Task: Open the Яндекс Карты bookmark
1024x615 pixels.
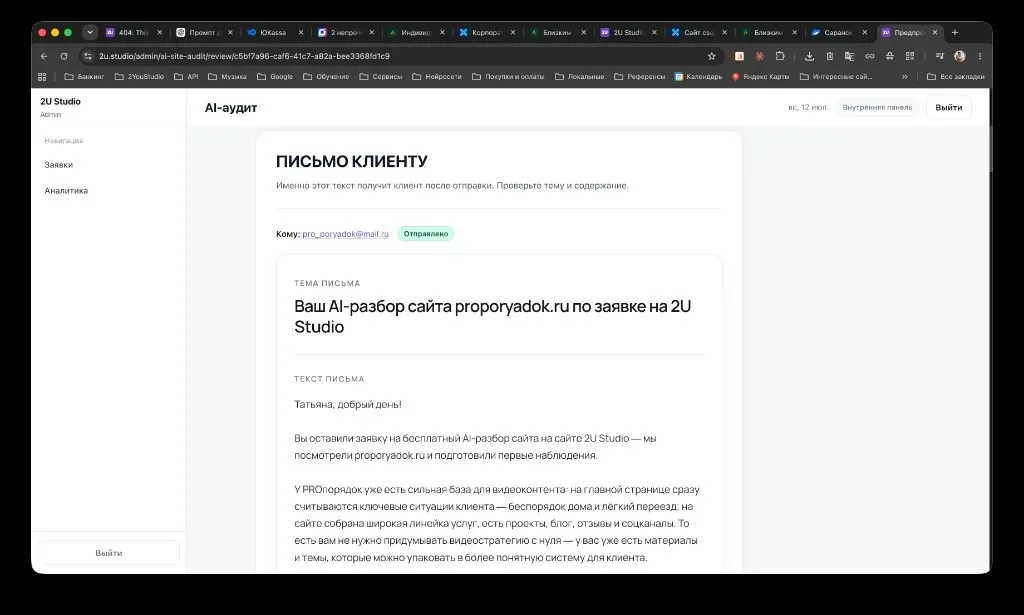Action: (x=760, y=76)
